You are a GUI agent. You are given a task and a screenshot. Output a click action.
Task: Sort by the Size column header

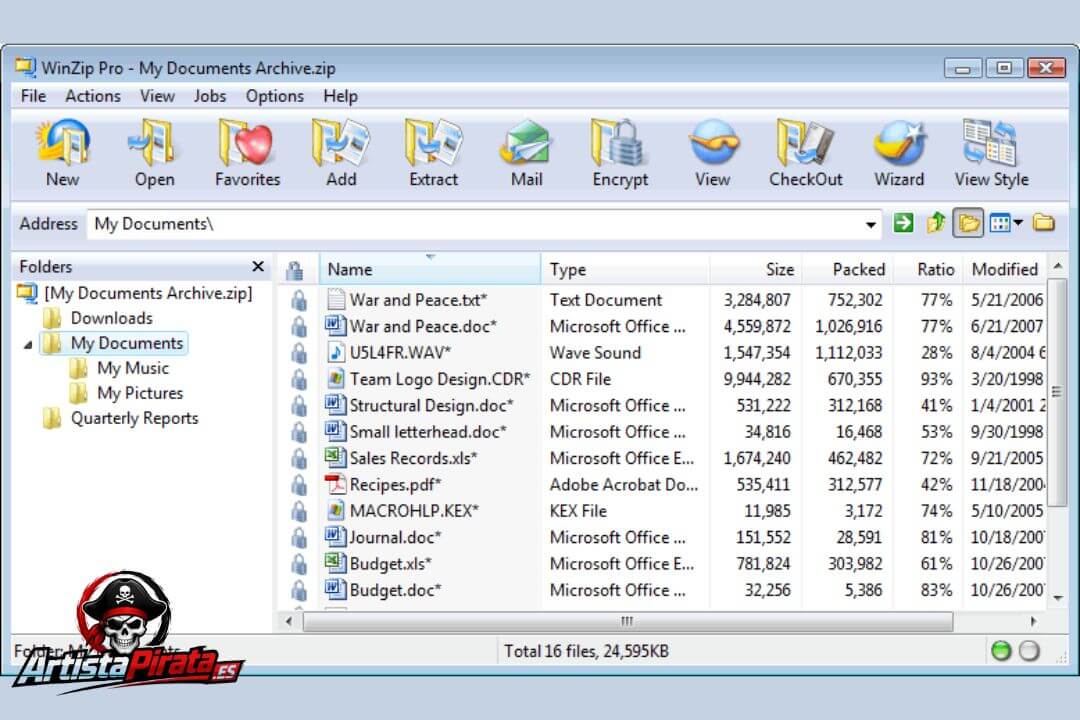pos(756,269)
